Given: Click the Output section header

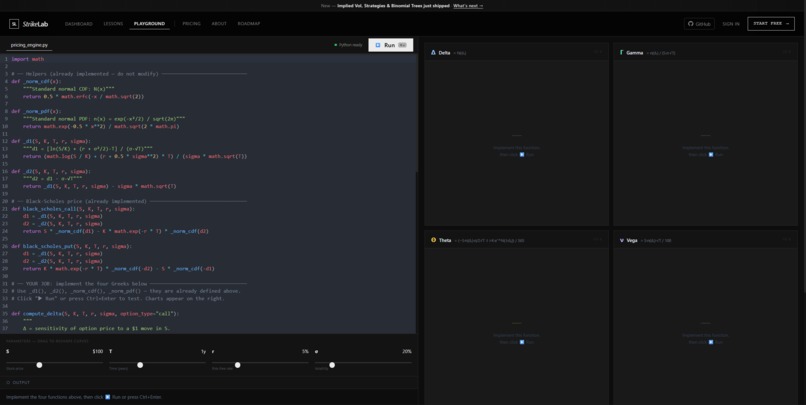Looking at the screenshot, I should click(19, 382).
